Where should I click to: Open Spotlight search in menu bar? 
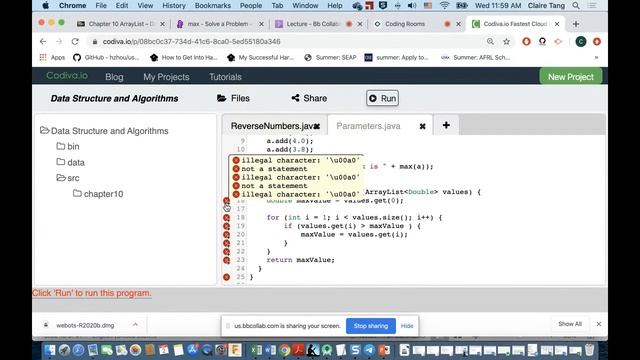pyautogui.click(x=576, y=6)
